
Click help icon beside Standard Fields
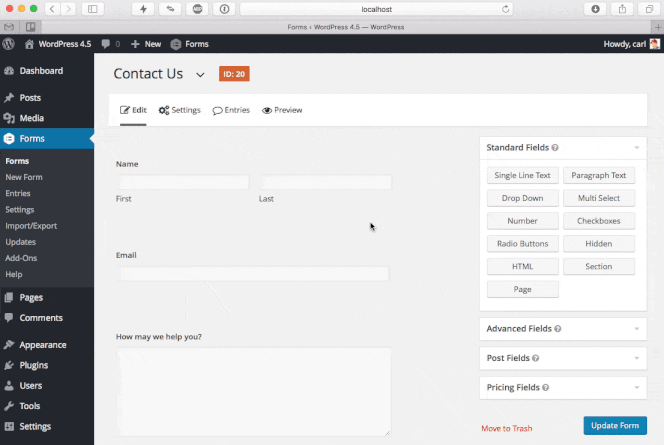click(x=555, y=148)
